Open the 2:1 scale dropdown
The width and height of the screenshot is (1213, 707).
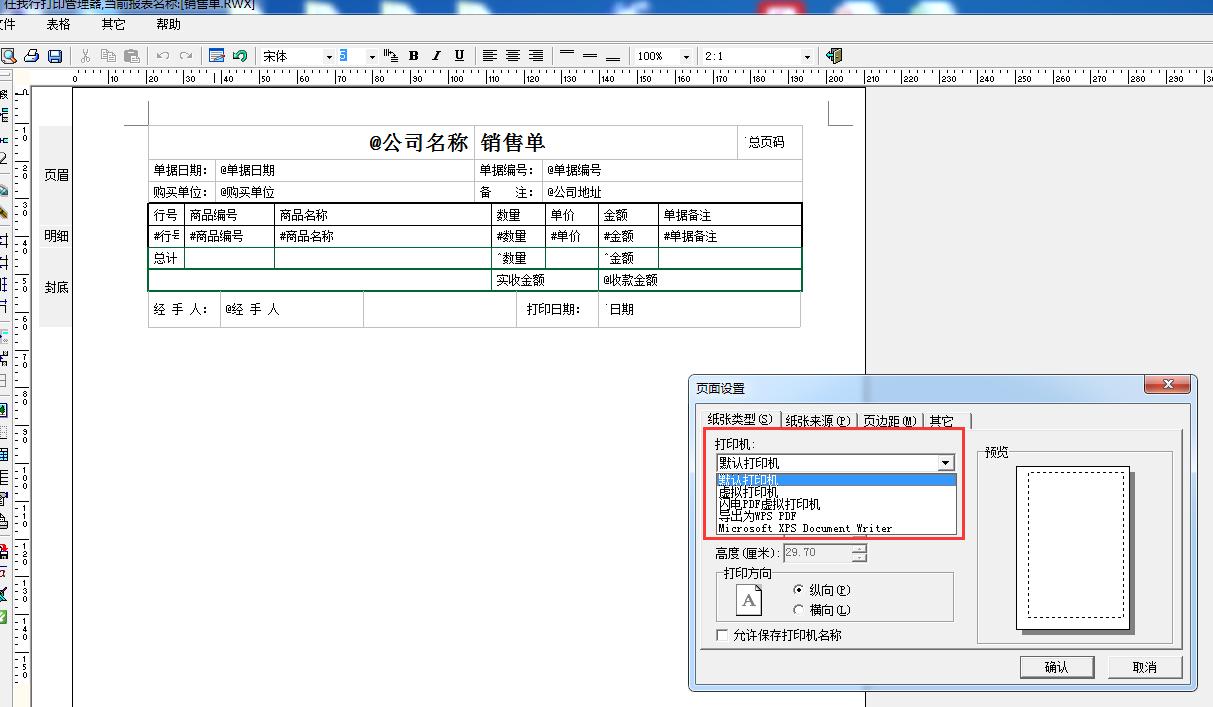point(806,56)
